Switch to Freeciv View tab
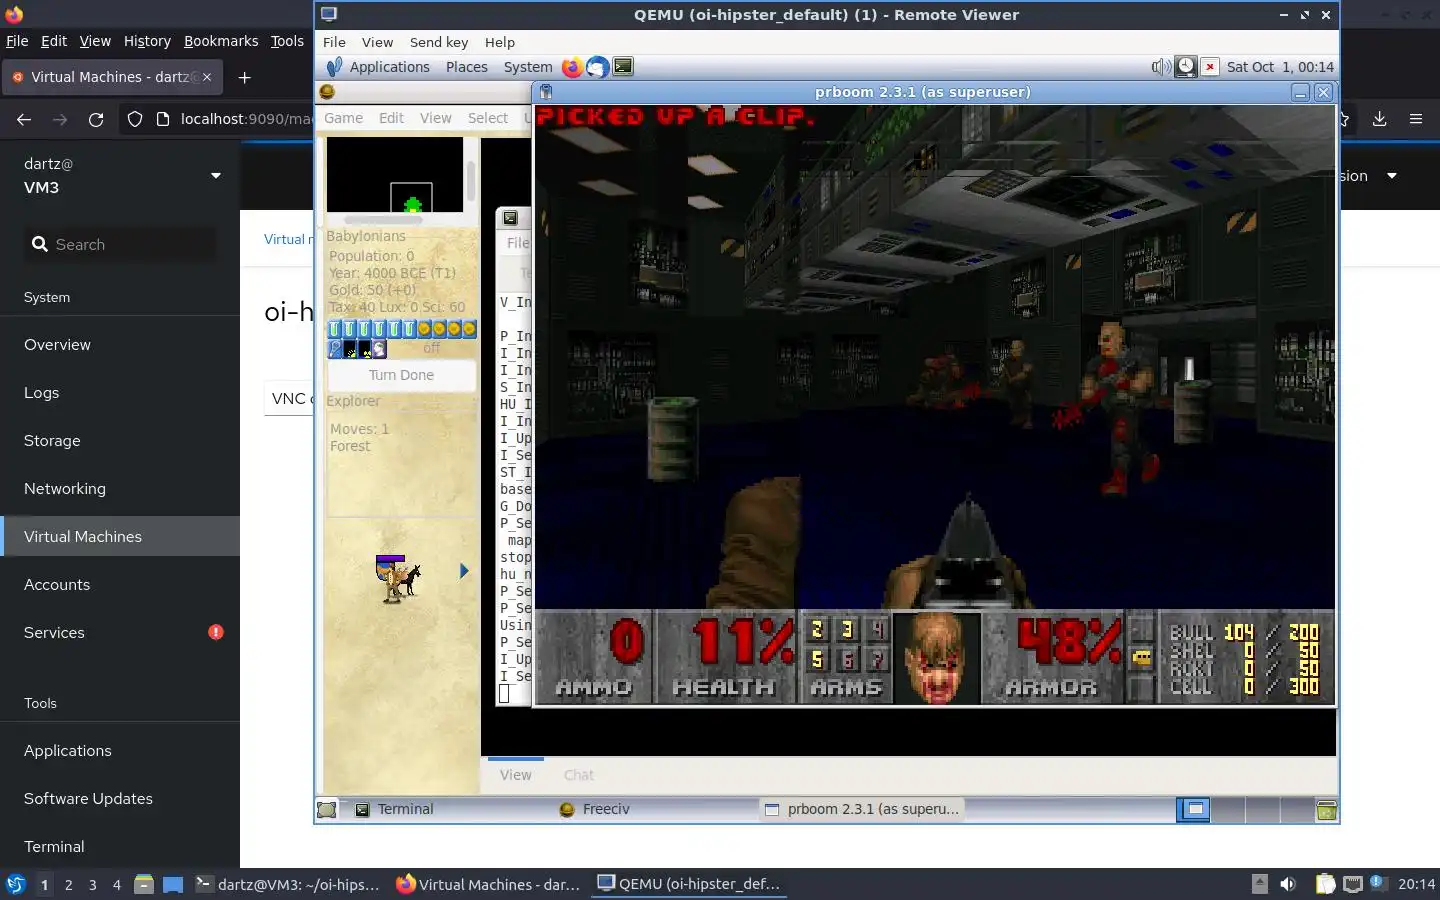The width and height of the screenshot is (1440, 900). pos(515,775)
